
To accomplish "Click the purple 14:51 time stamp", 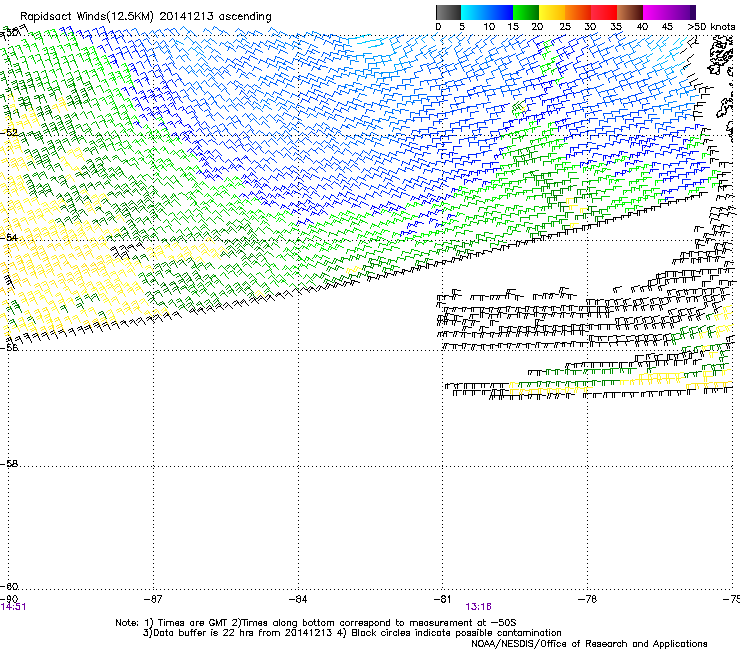I will tap(13, 607).
